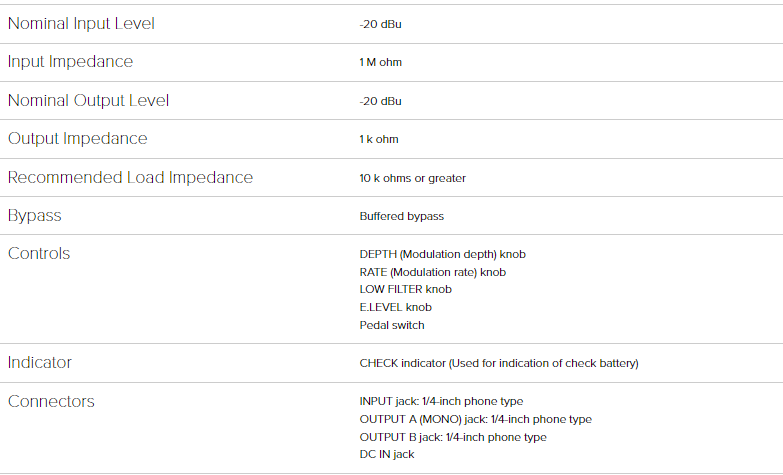
Task: Click the Bypass row label
Action: click(34, 216)
